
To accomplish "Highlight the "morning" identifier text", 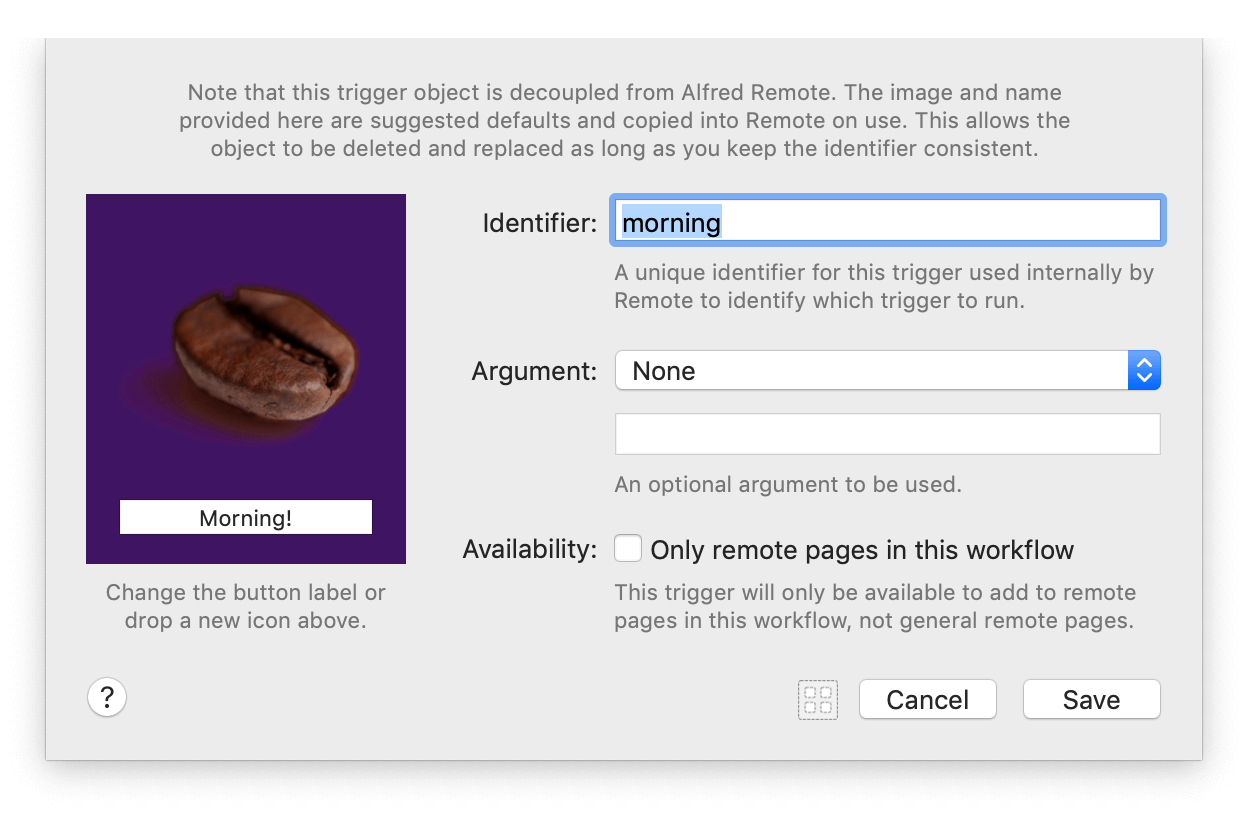I will click(x=671, y=222).
